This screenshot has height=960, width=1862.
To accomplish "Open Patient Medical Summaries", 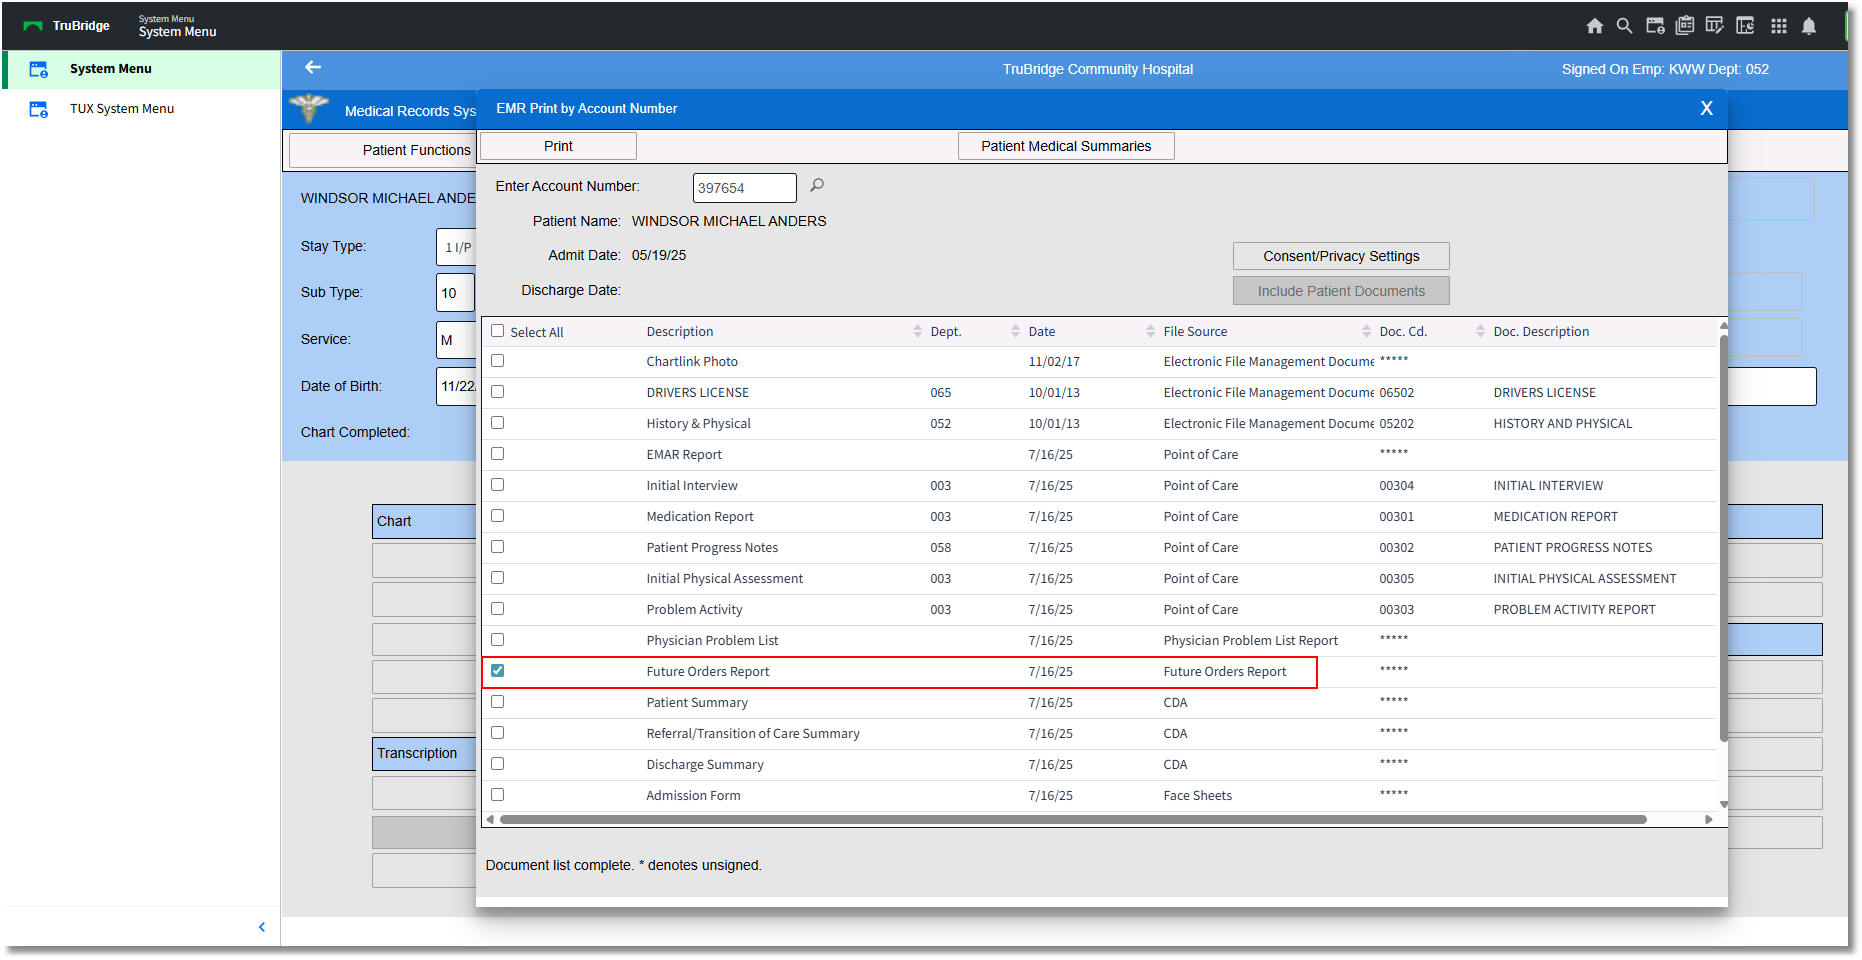I will coord(1066,146).
